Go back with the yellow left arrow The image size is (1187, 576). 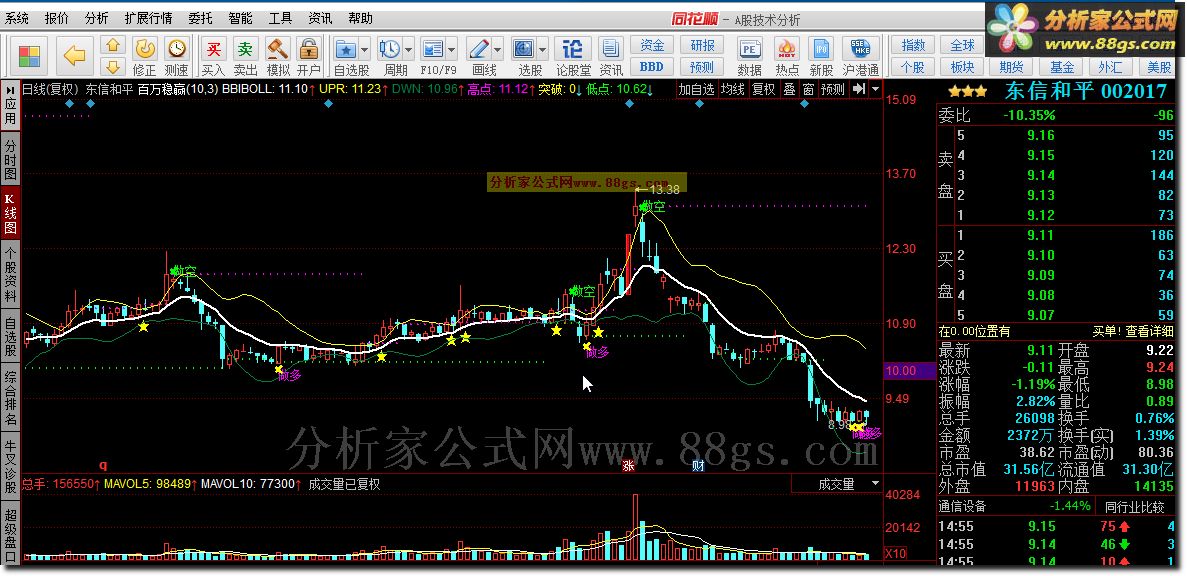click(x=74, y=55)
